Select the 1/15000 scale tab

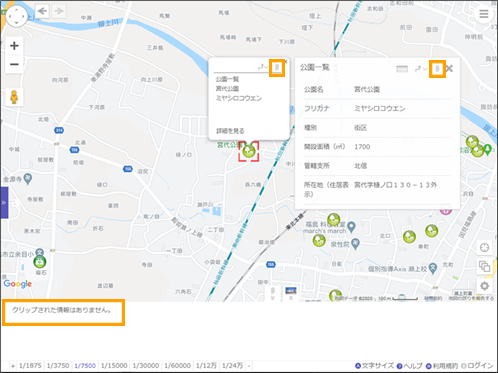click(114, 366)
